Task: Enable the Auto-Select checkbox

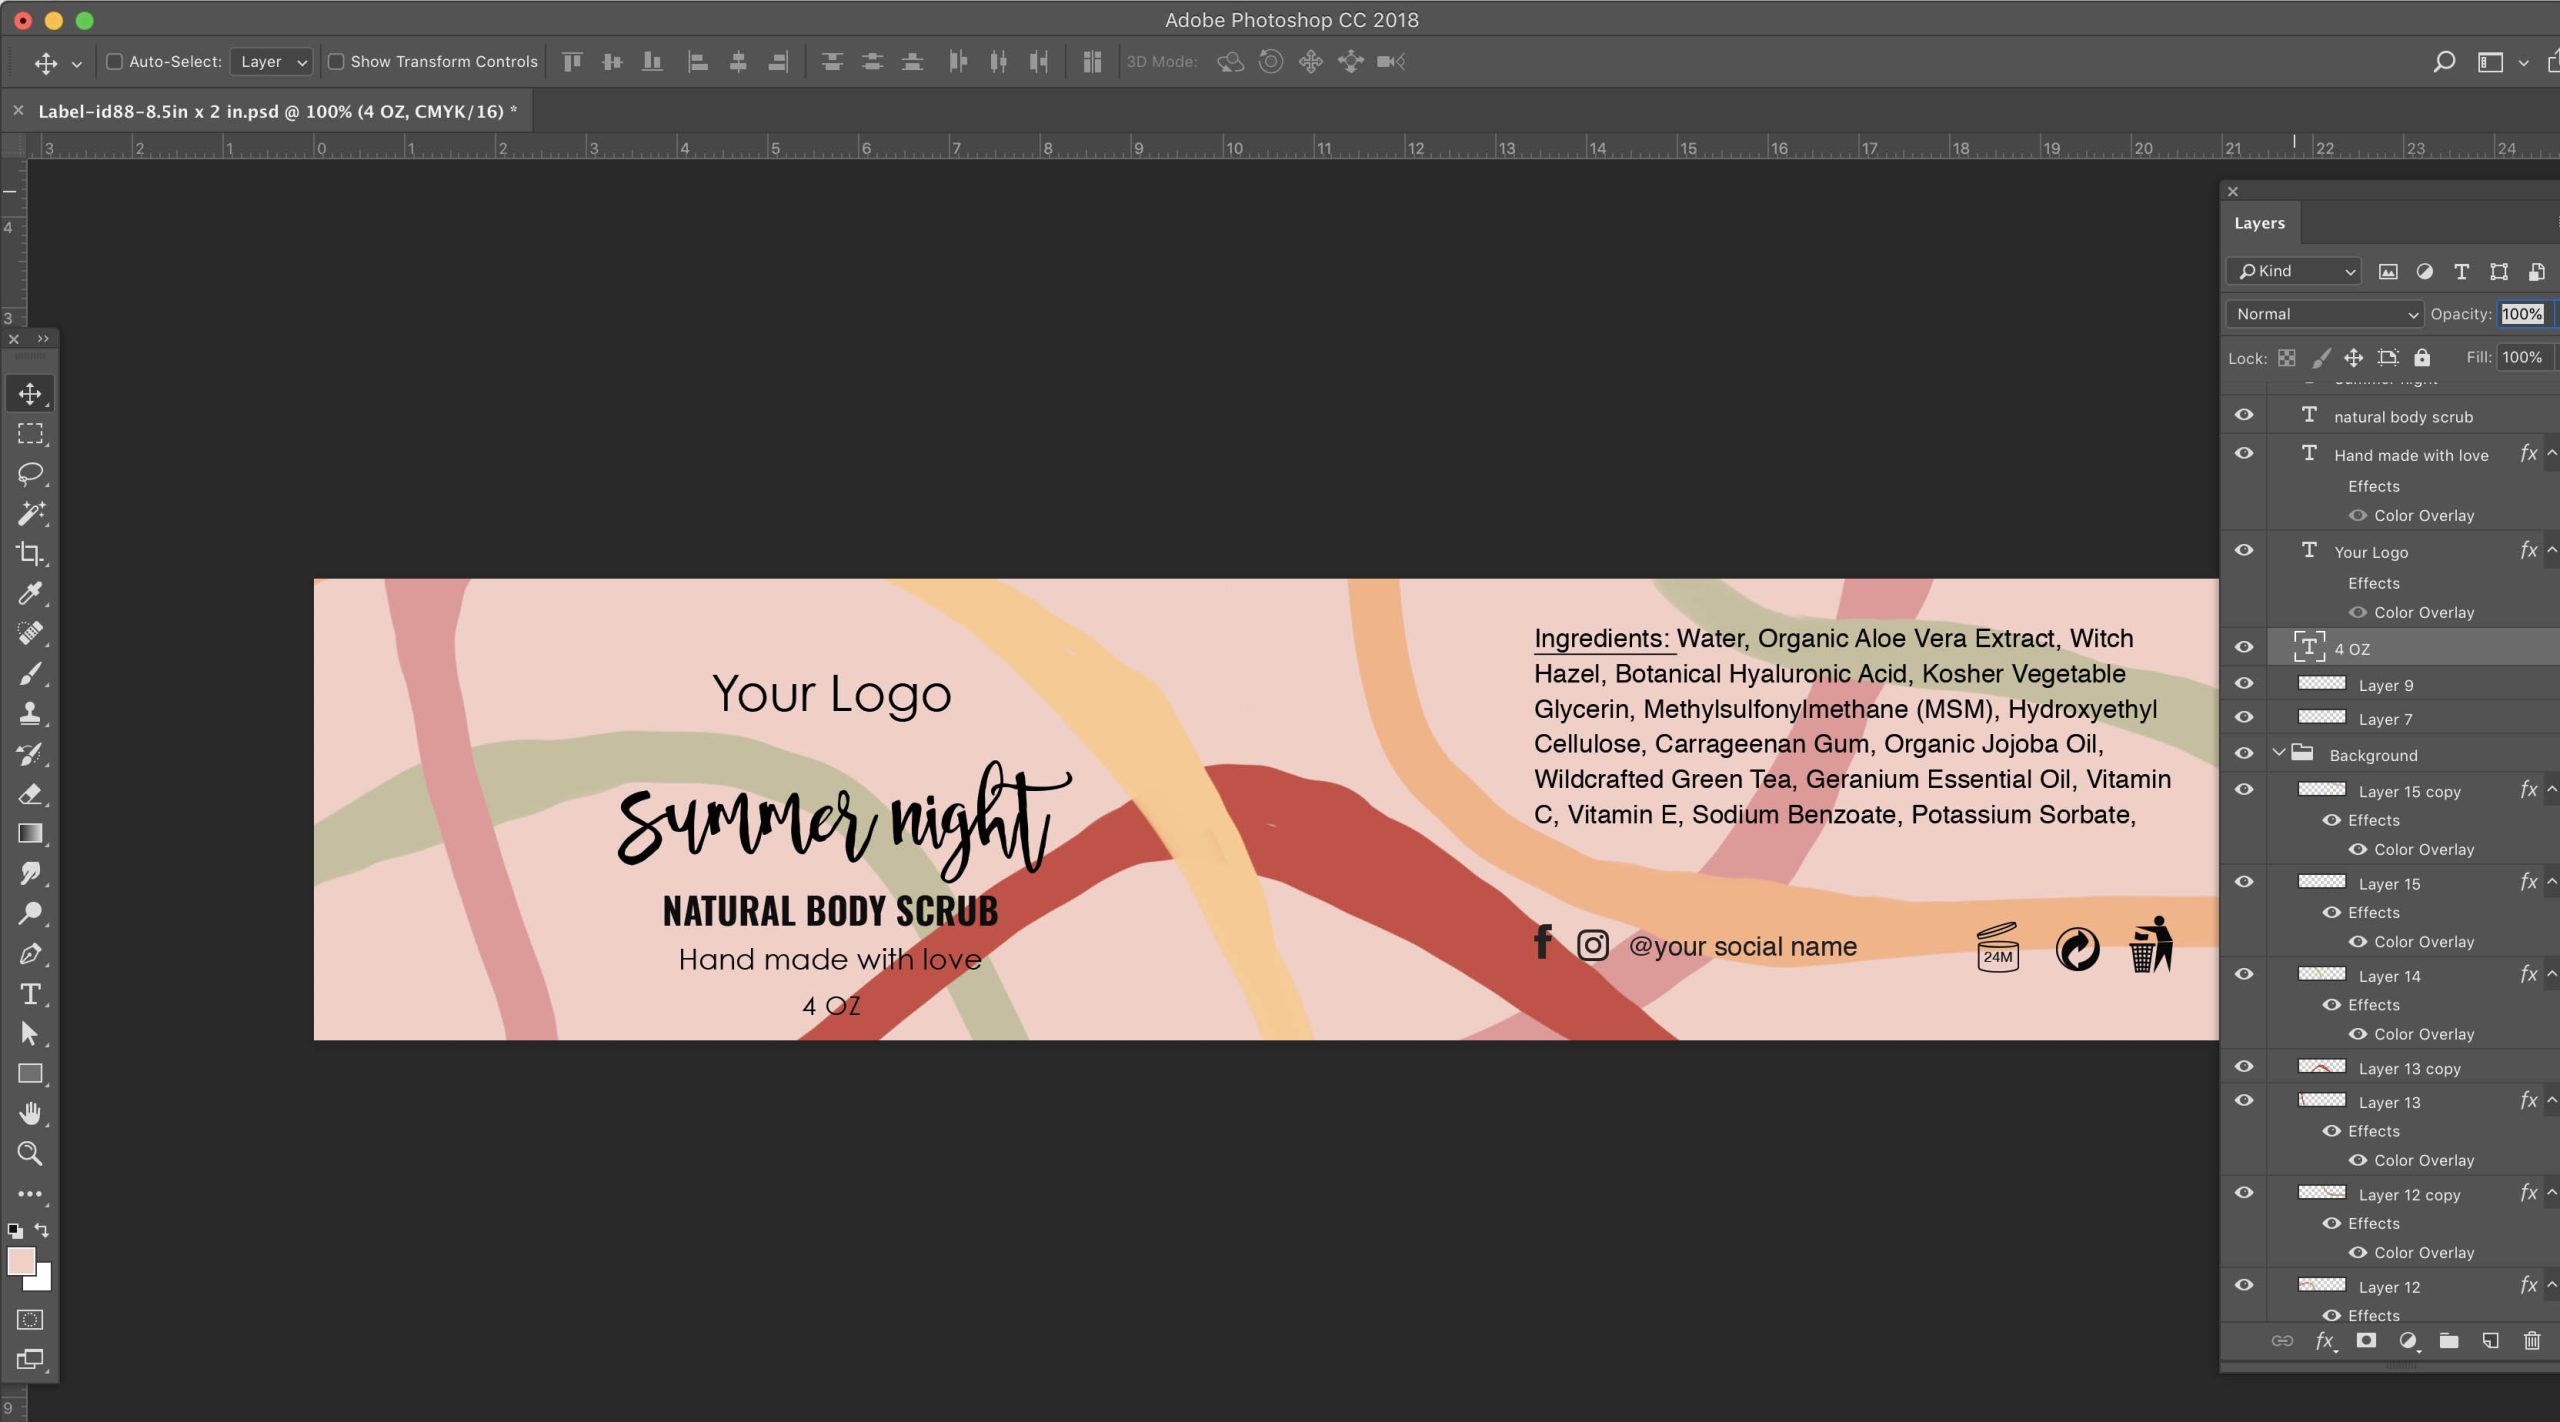Action: (x=115, y=62)
